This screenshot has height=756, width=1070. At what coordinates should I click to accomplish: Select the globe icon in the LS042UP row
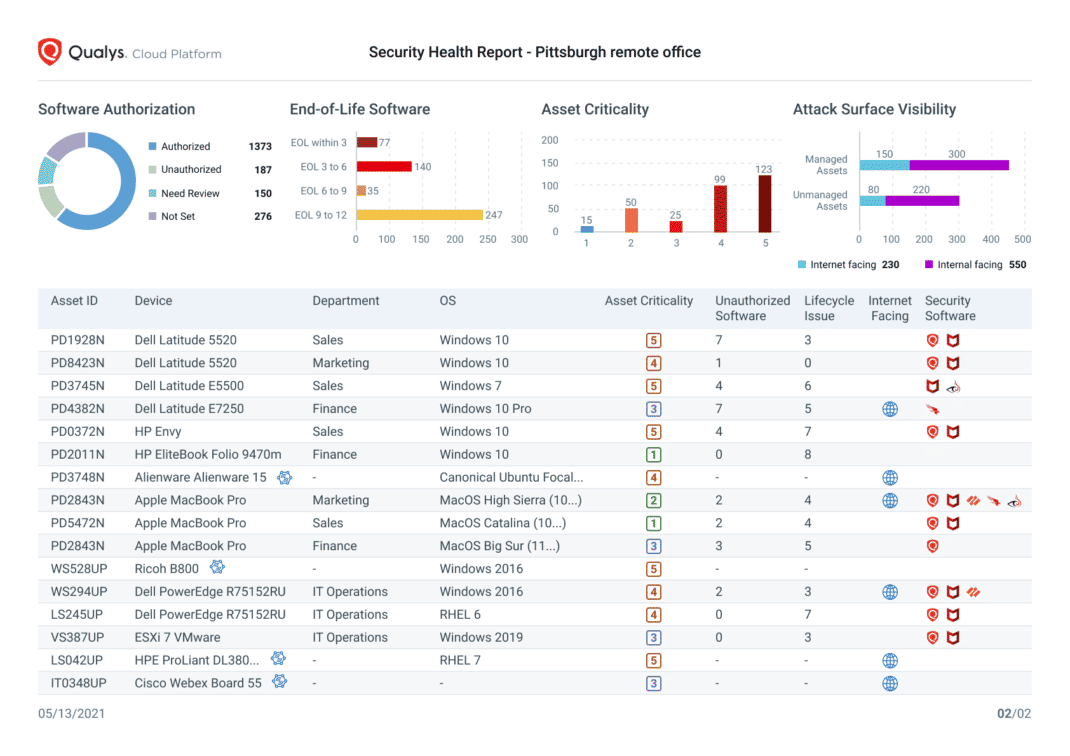point(890,660)
